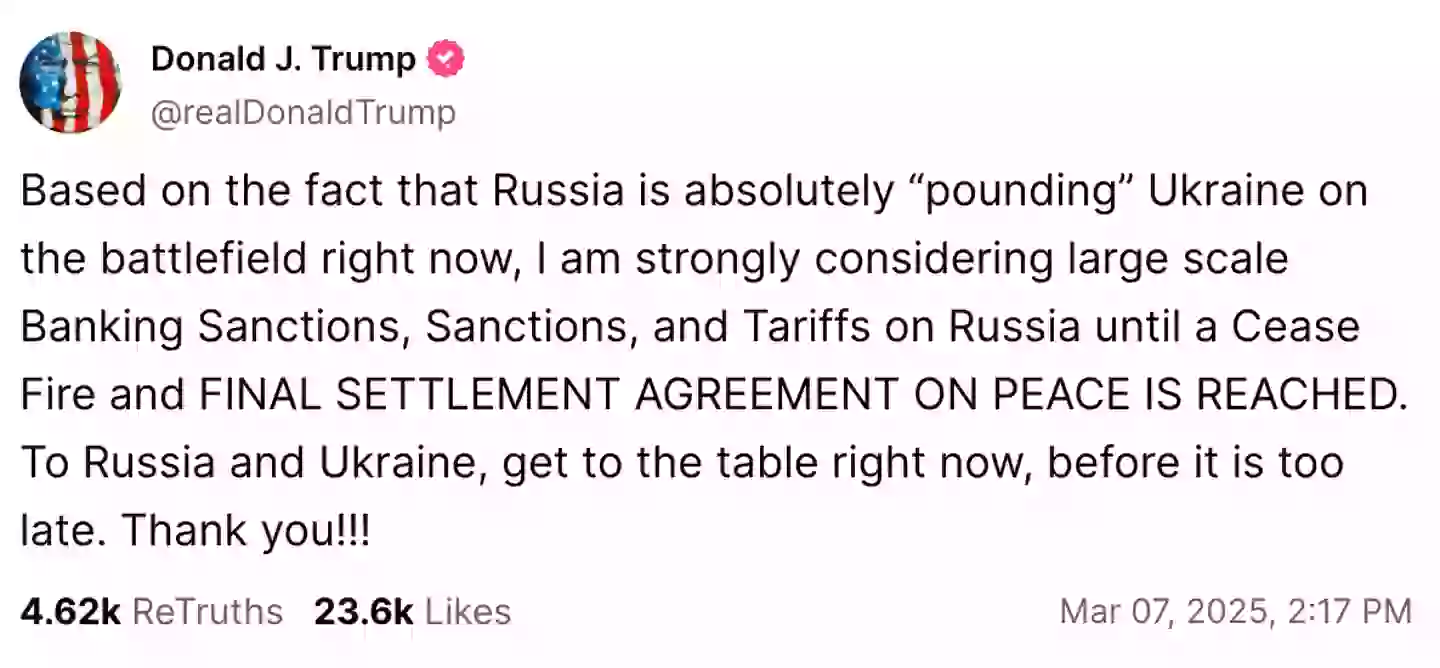
Task: Open the @realDonaldTrump handle link
Action: coord(303,113)
